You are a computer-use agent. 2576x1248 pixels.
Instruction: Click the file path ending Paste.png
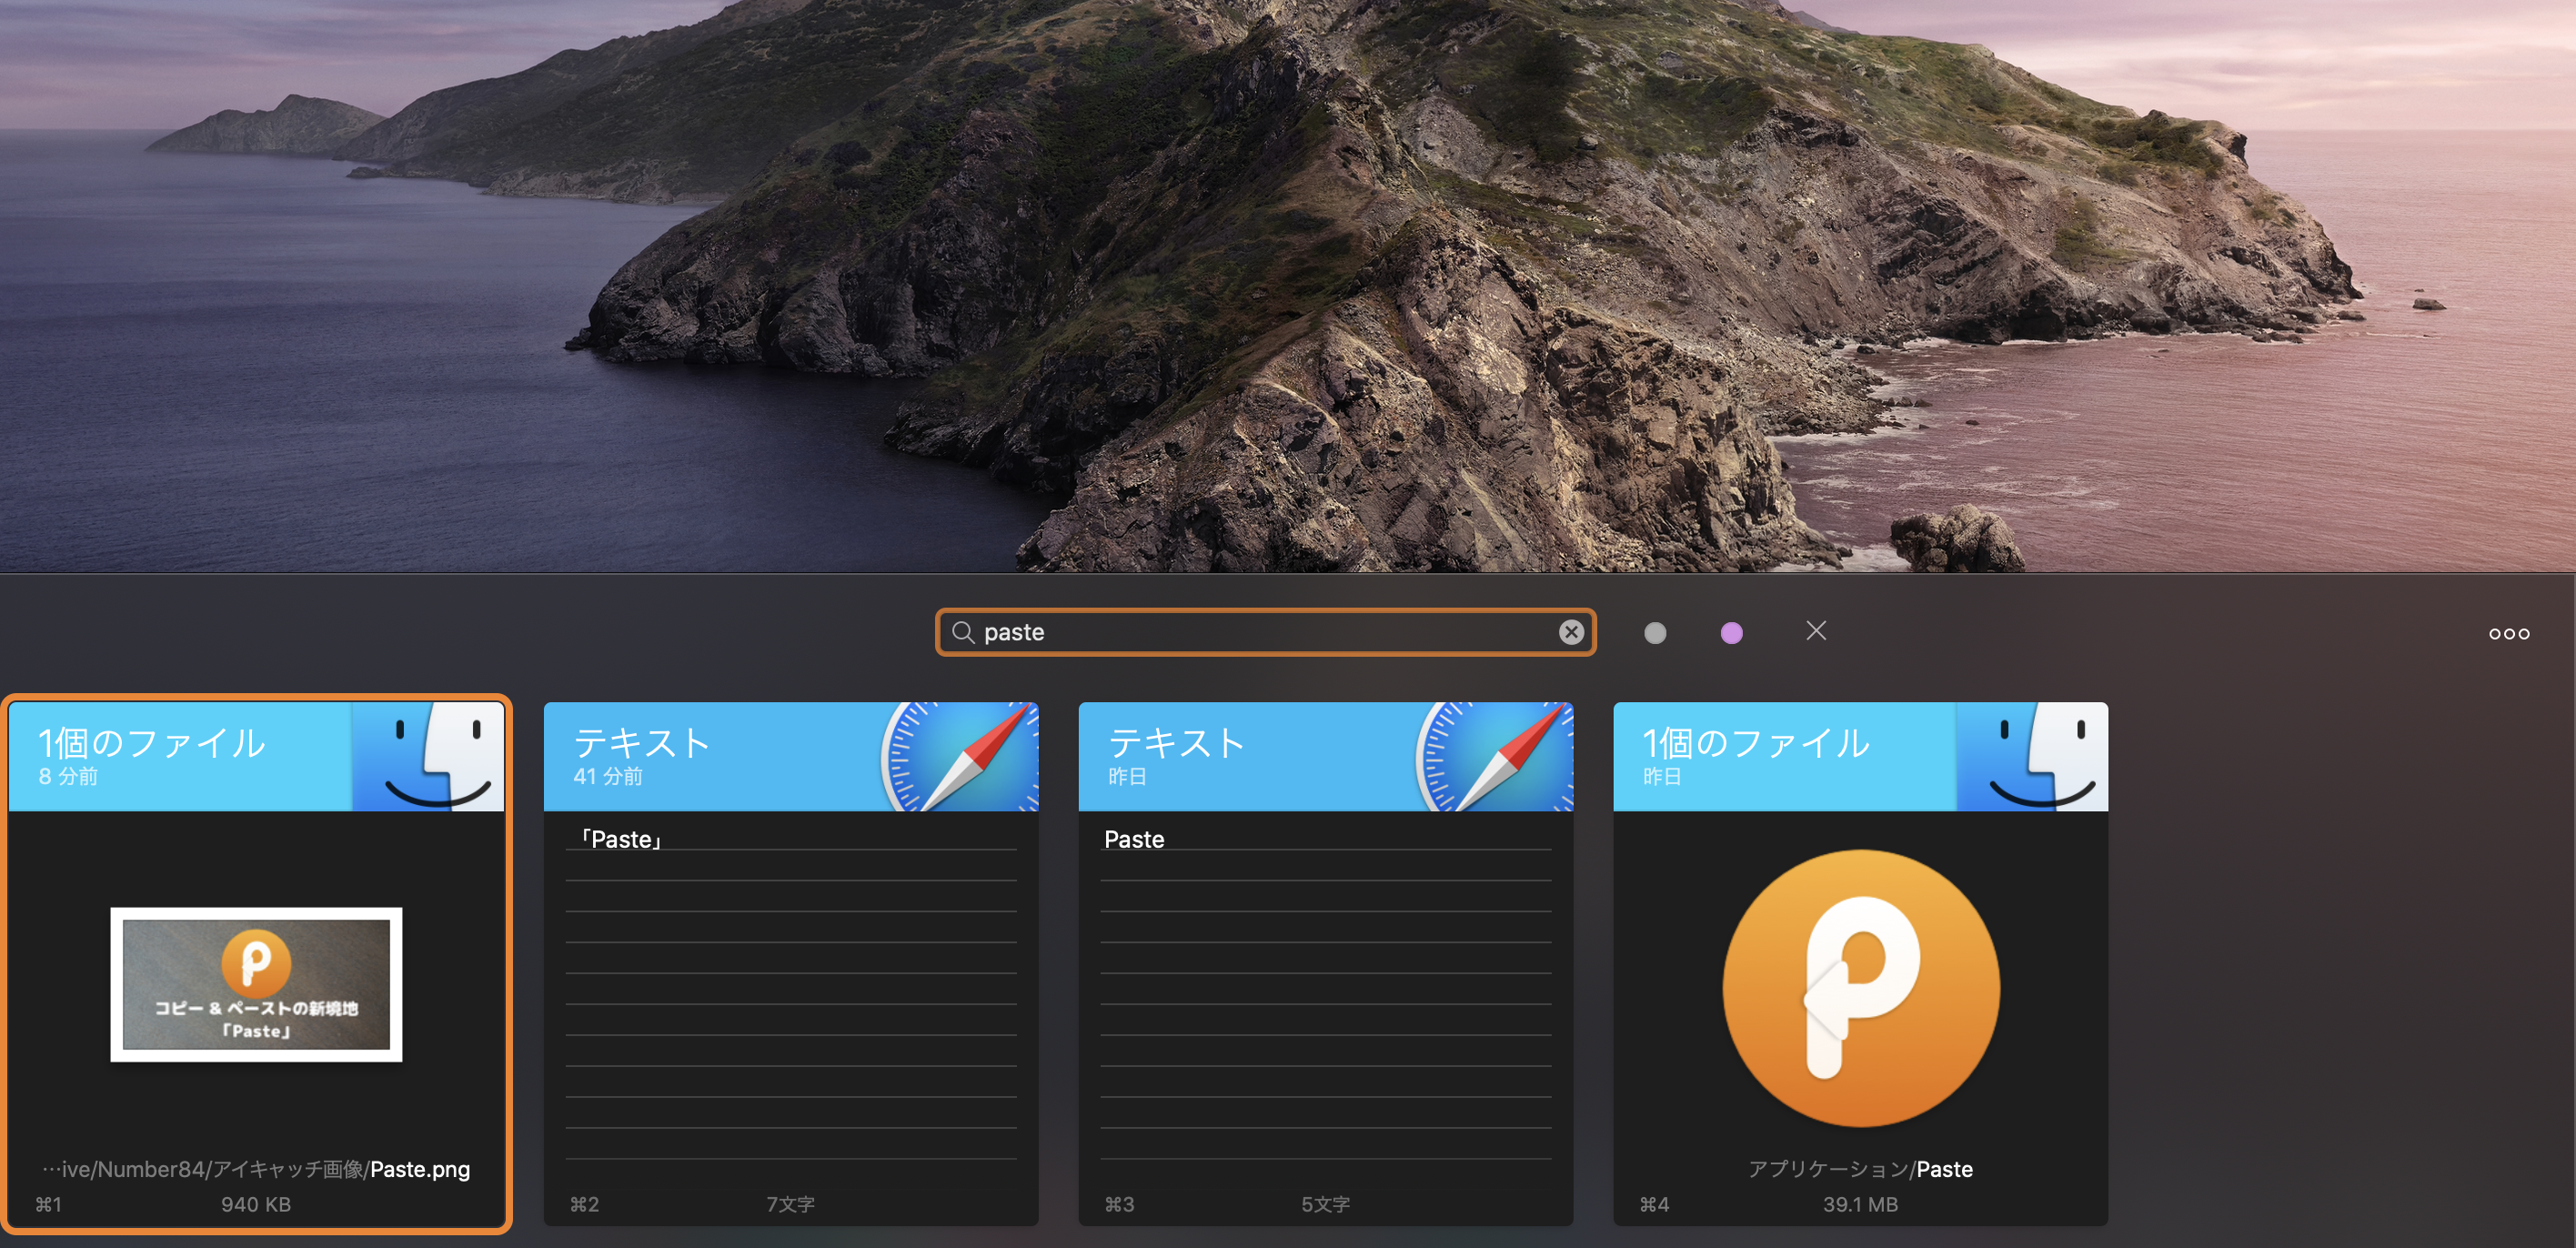(x=256, y=1169)
